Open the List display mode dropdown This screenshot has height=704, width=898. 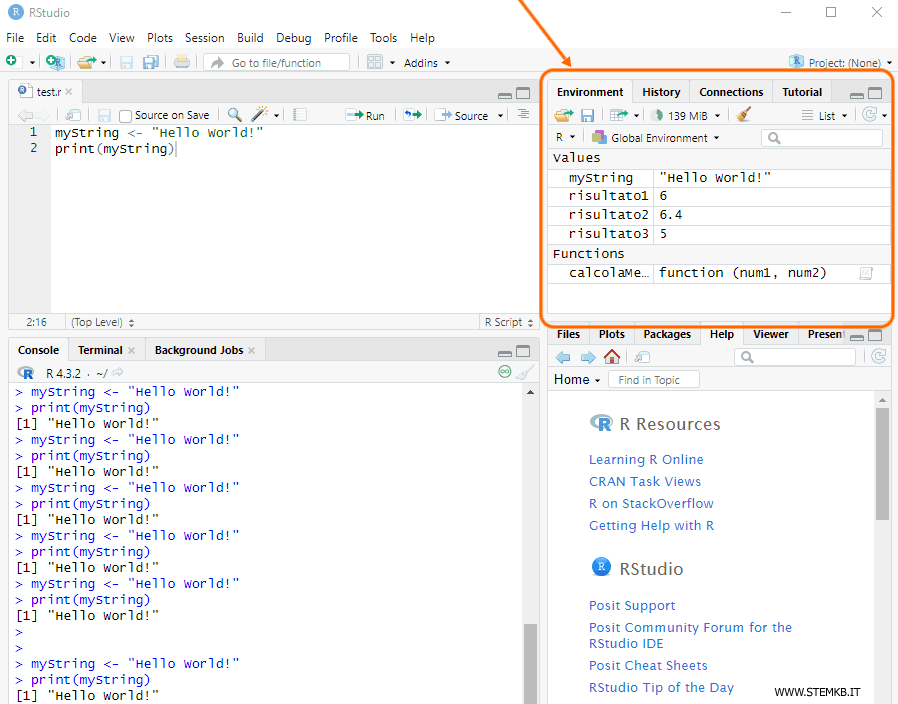coord(827,115)
